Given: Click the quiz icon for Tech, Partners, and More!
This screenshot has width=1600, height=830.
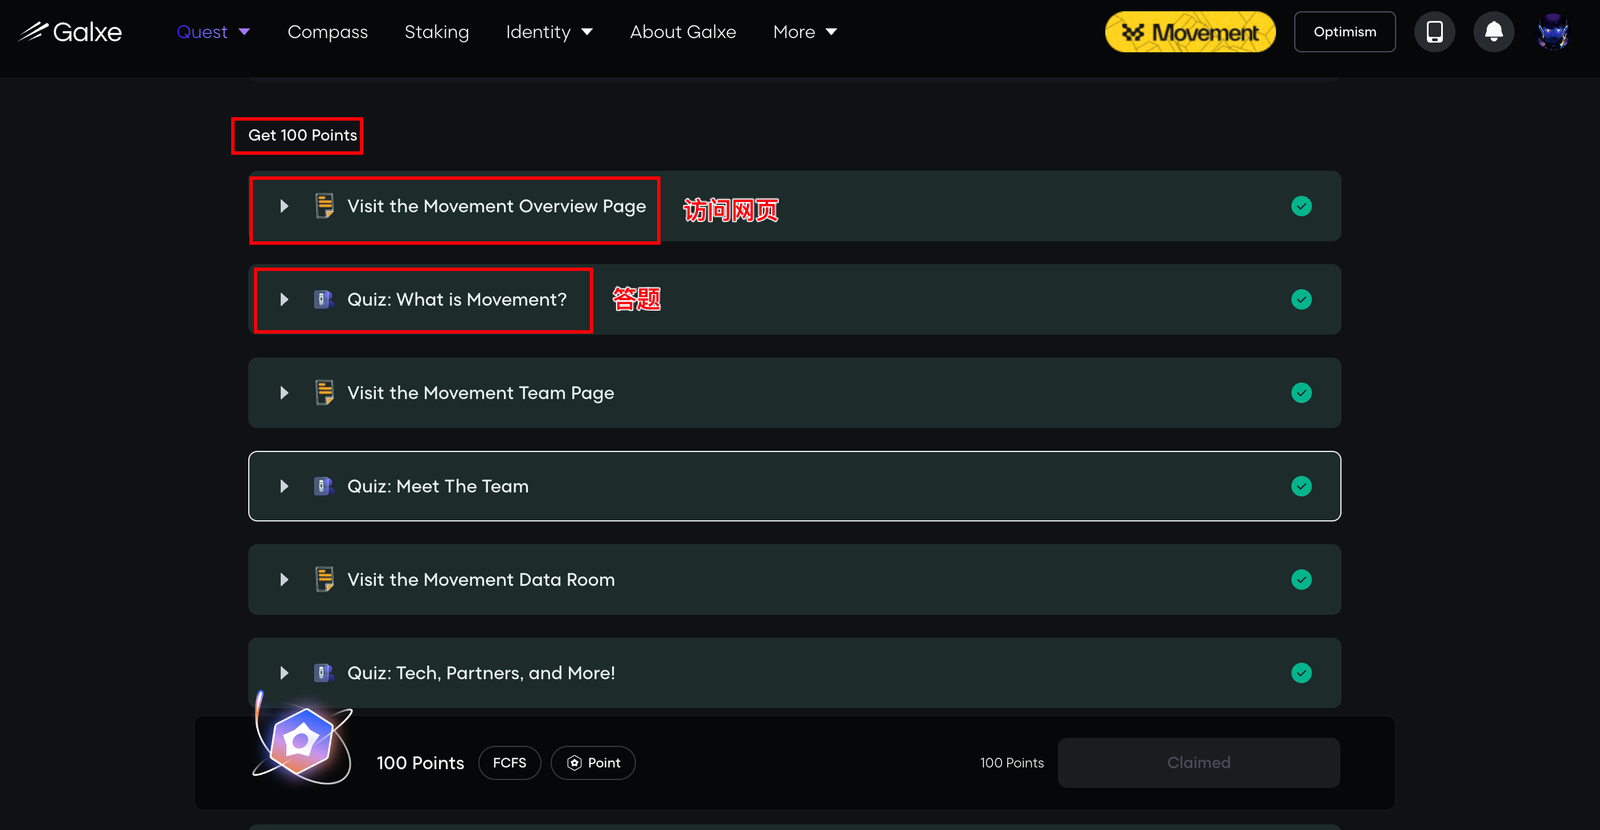Looking at the screenshot, I should [323, 673].
